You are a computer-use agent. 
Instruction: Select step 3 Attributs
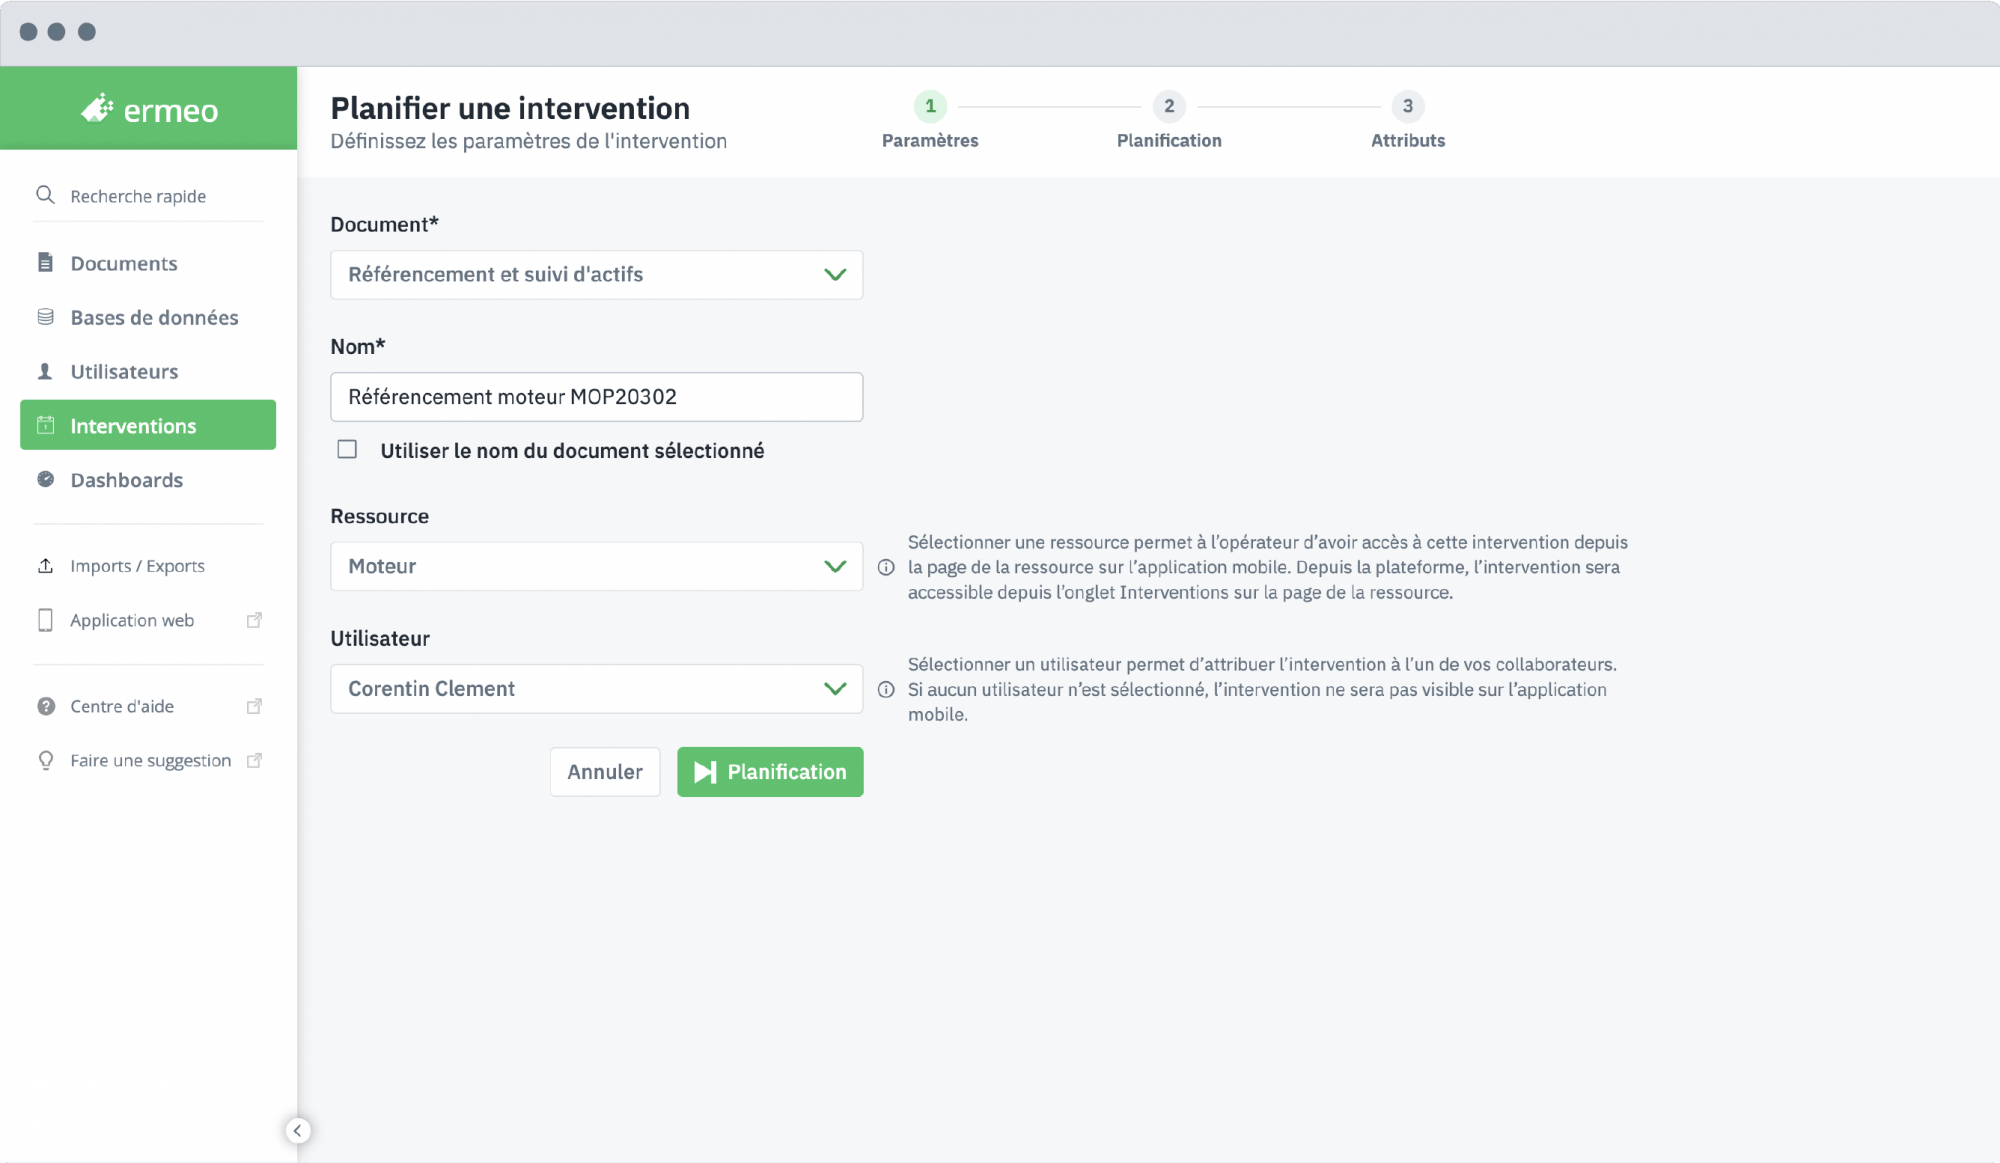pyautogui.click(x=1407, y=106)
